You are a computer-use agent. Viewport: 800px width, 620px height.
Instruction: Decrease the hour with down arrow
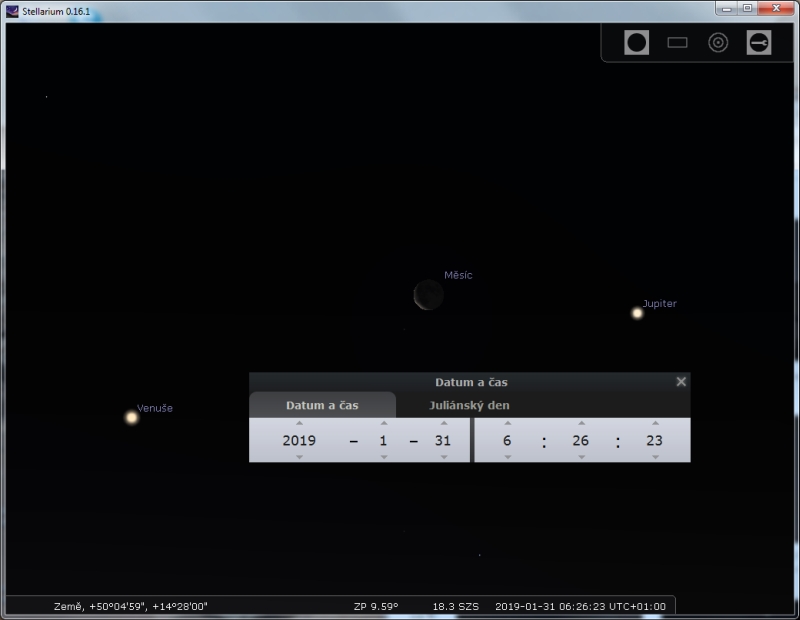pos(507,457)
